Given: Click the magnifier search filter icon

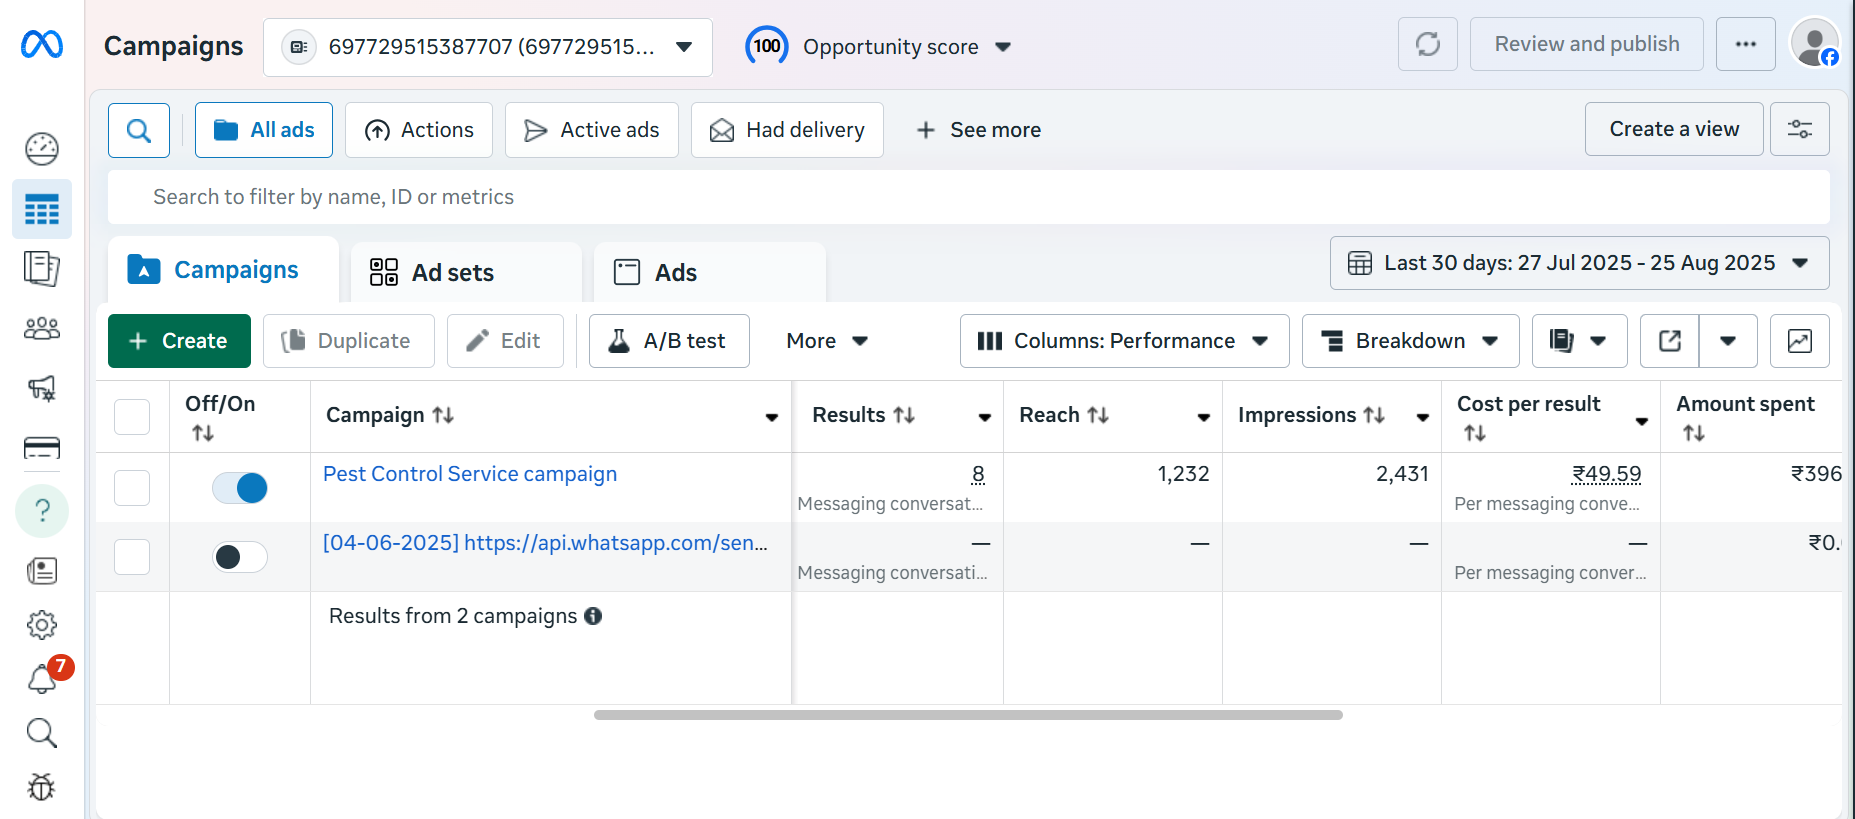Looking at the screenshot, I should (x=139, y=130).
